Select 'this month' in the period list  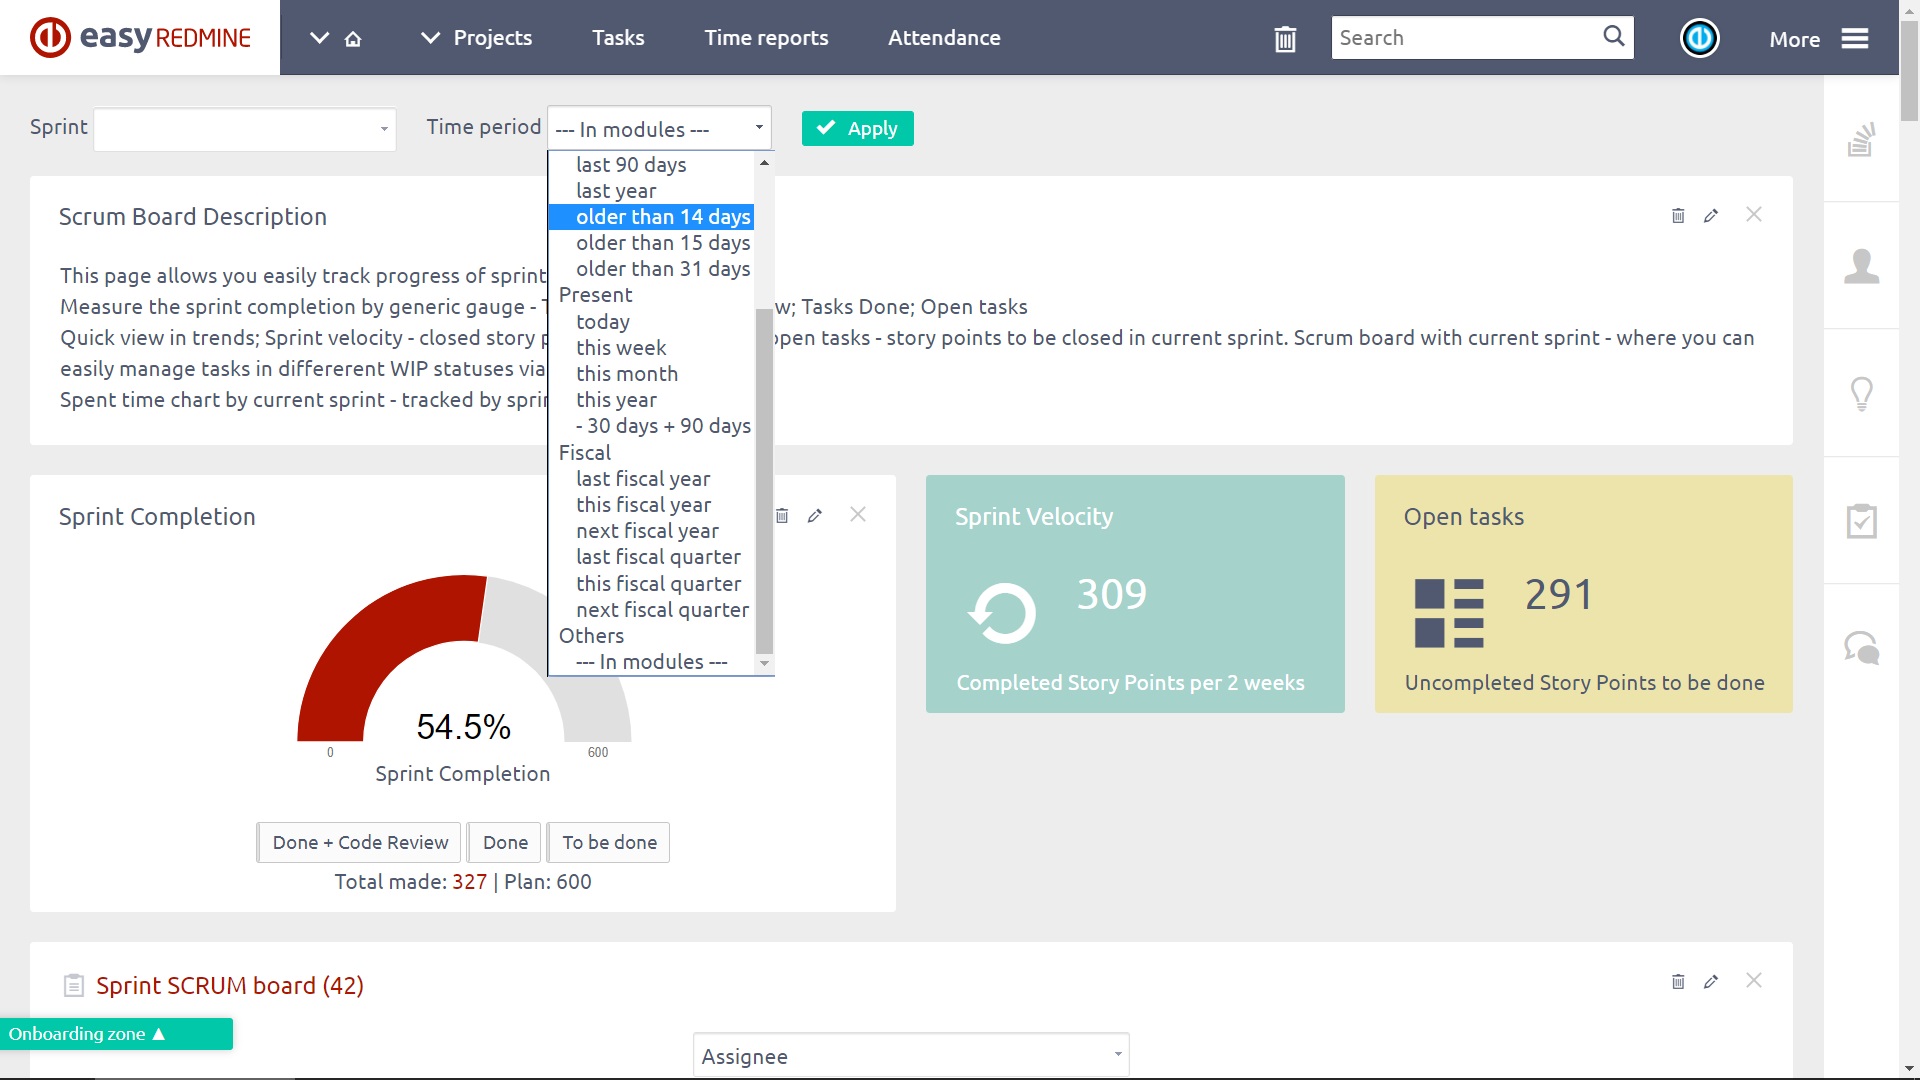[627, 374]
